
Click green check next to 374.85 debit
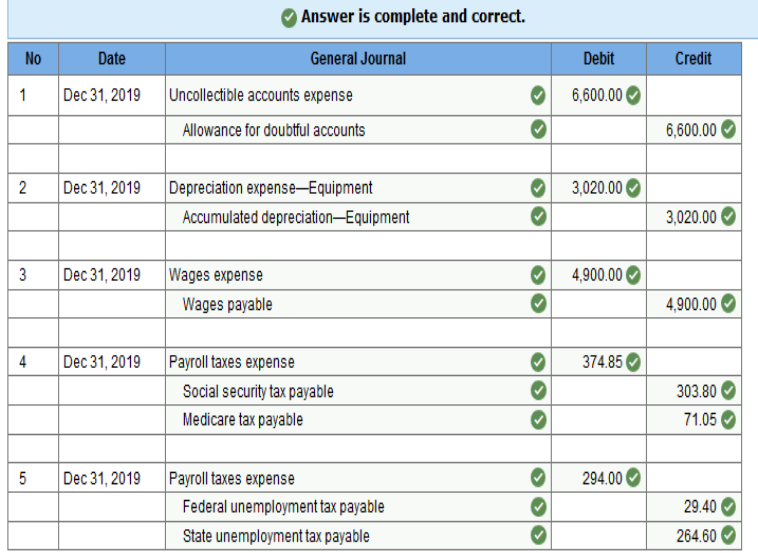click(633, 362)
